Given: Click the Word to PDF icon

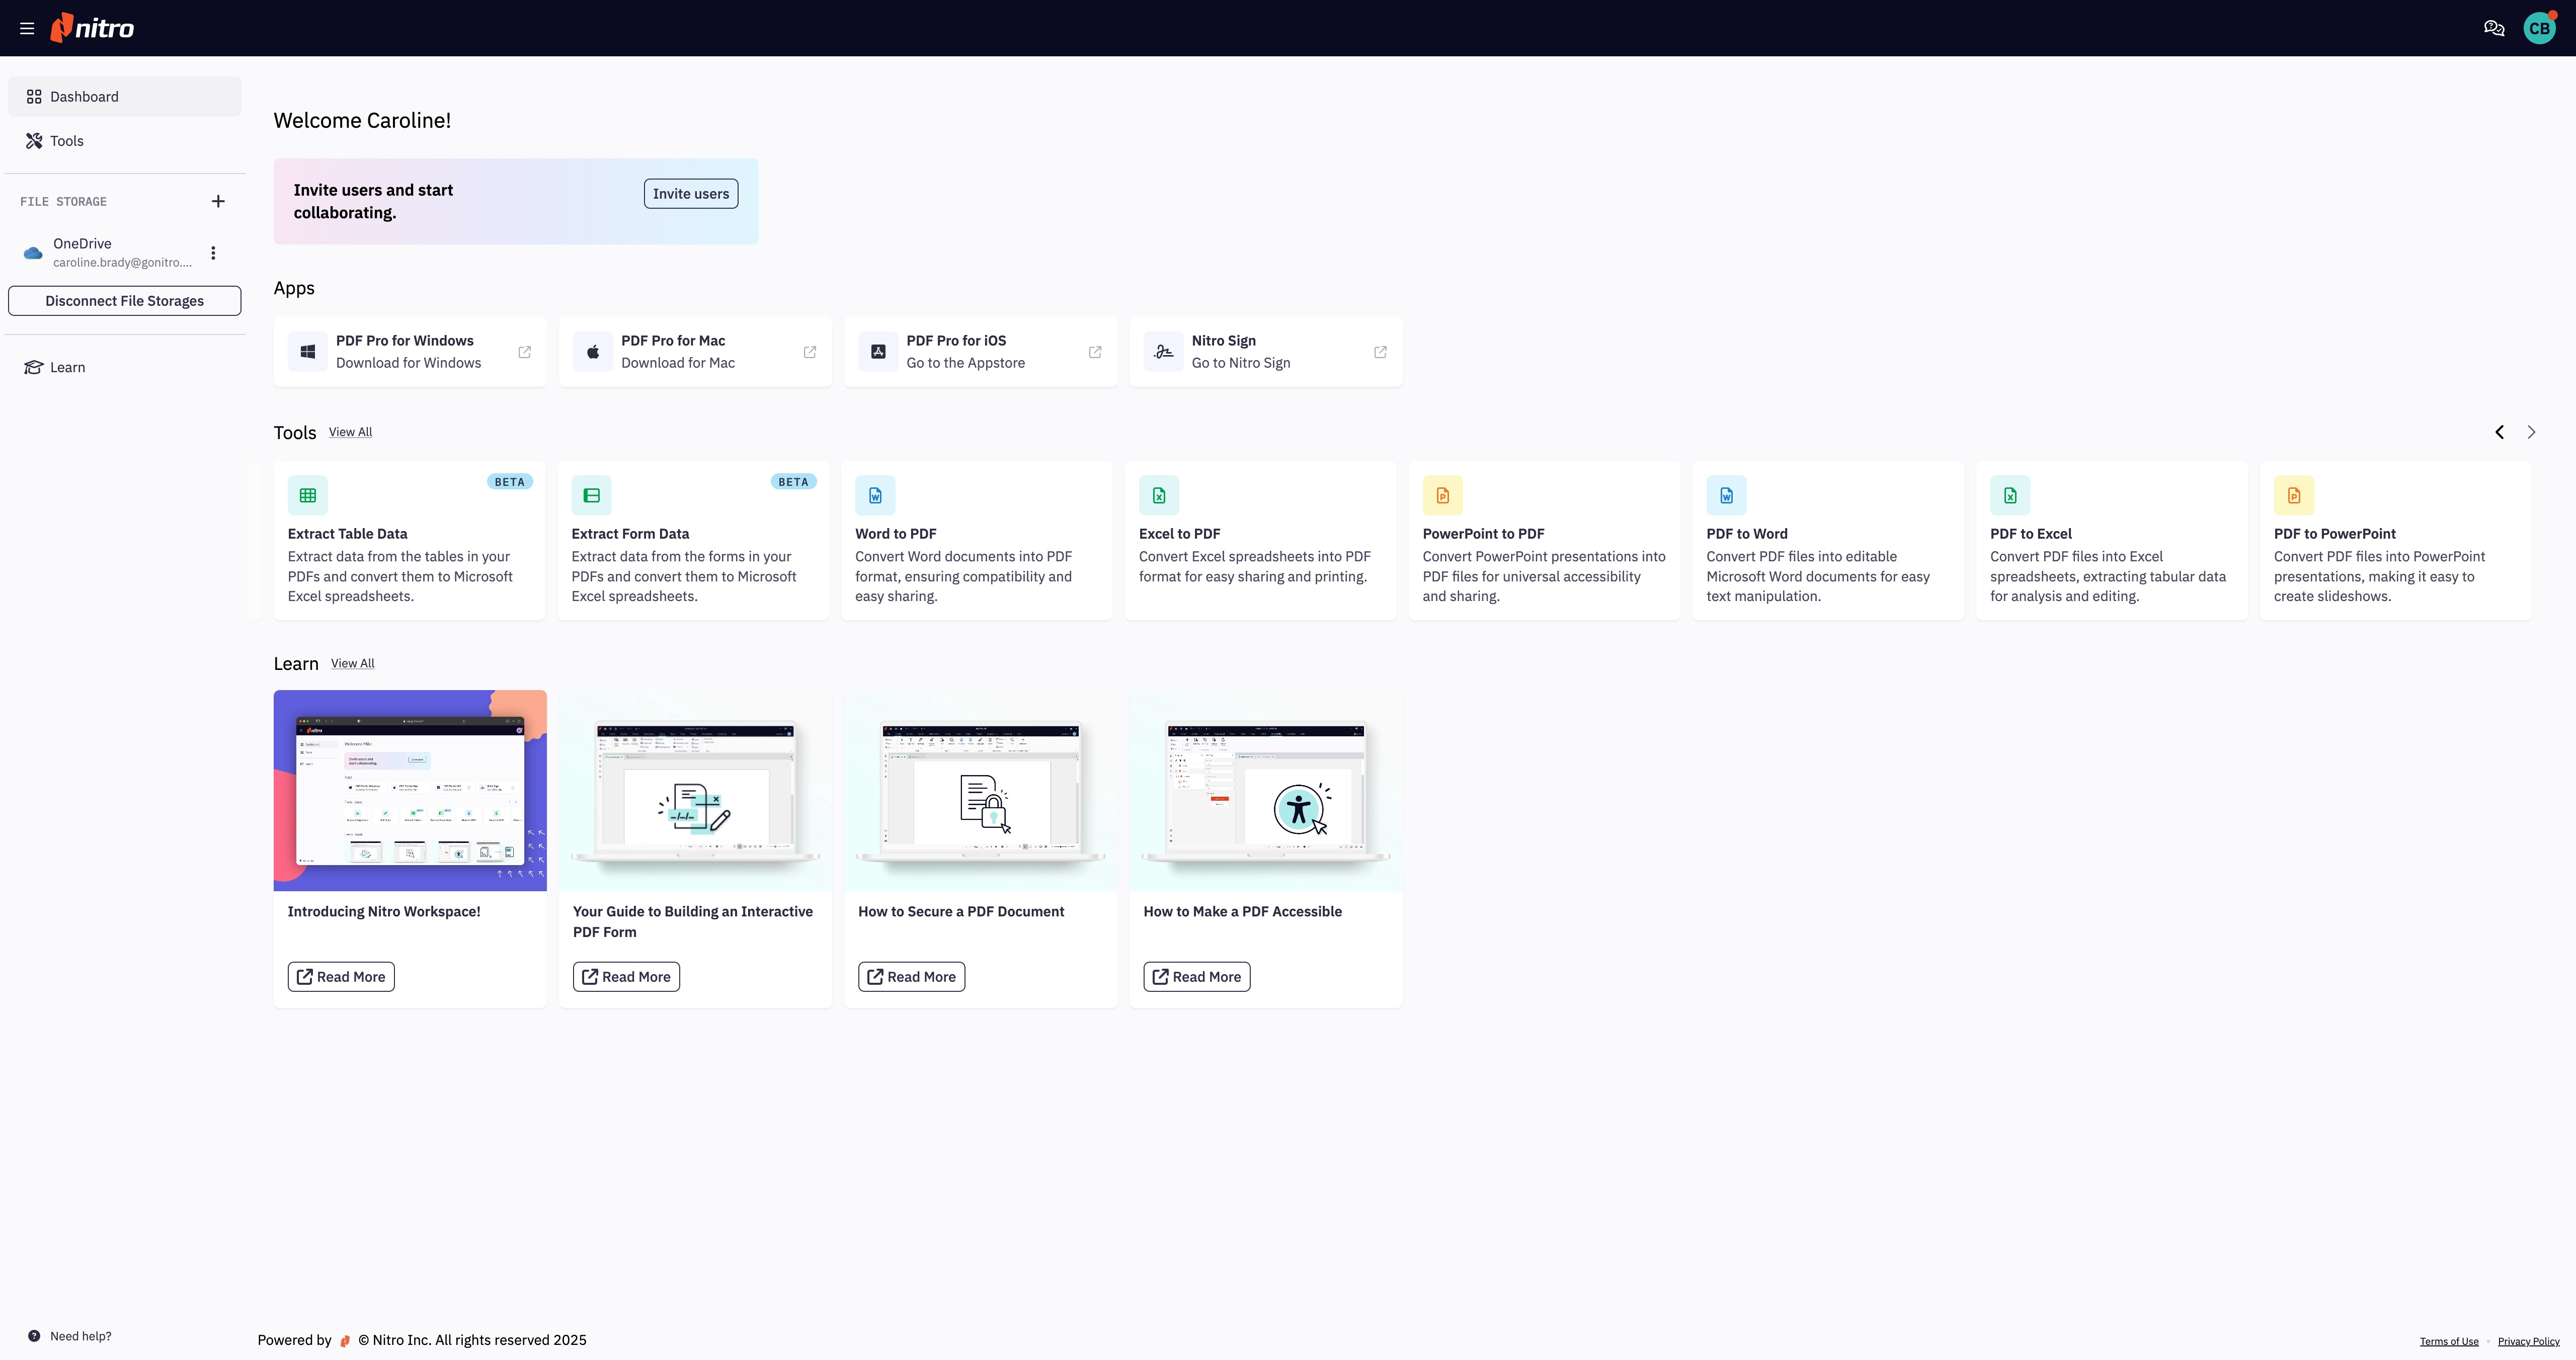Looking at the screenshot, I should [x=875, y=495].
